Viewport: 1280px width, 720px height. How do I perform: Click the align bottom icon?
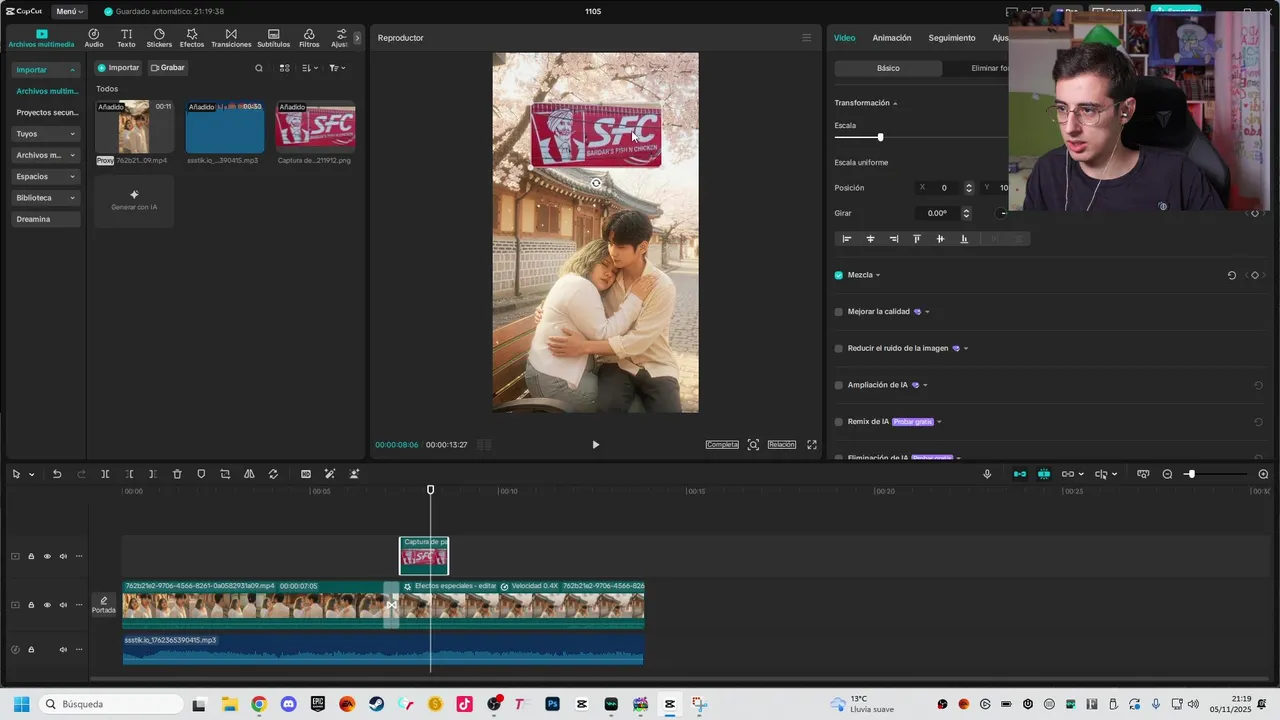(964, 239)
